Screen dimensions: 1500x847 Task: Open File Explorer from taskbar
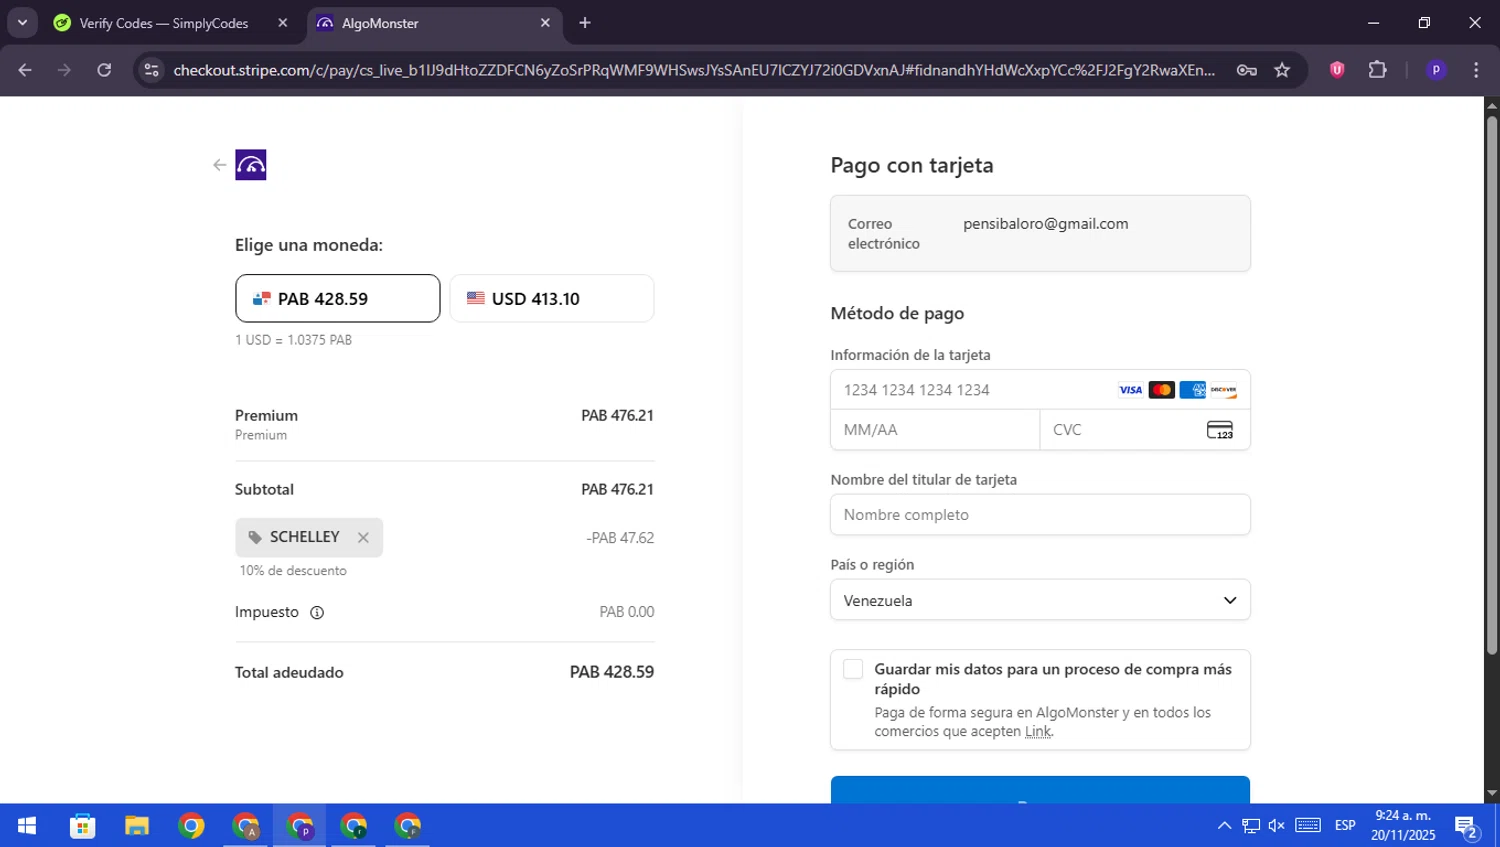pyautogui.click(x=137, y=826)
